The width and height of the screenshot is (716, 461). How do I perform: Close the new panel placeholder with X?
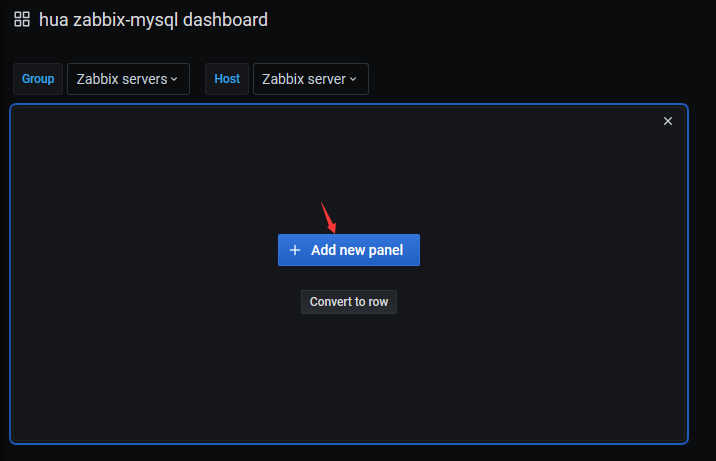coord(668,121)
